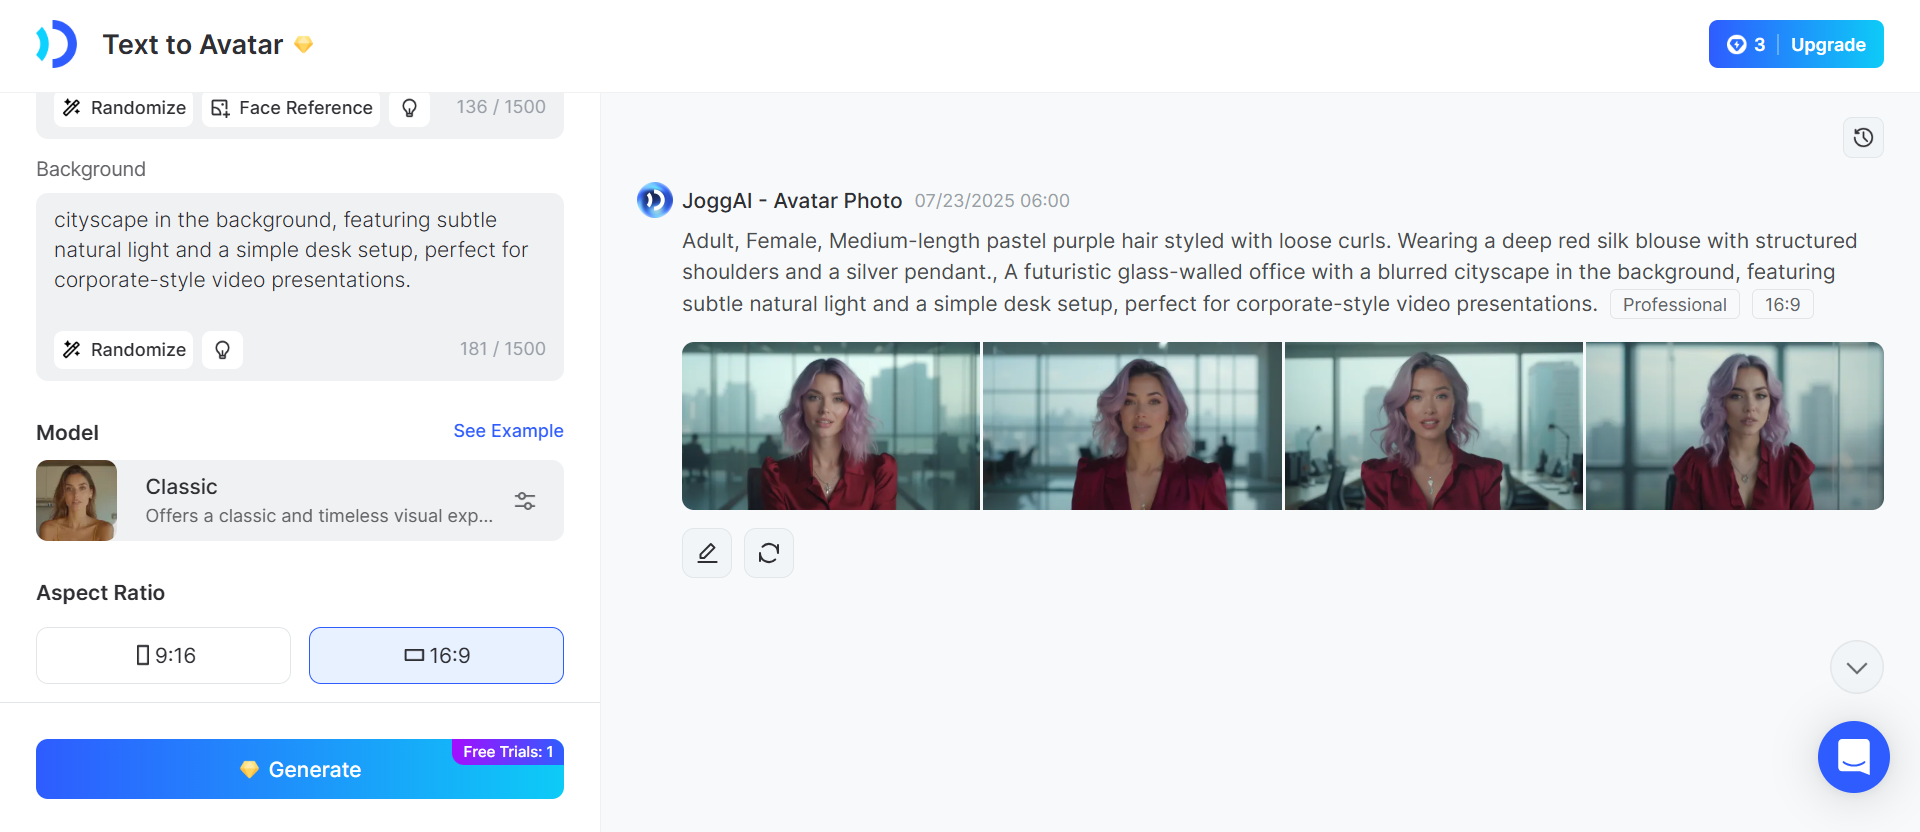Click the lightbulb icon in the Background box
Screen dimensions: 1920x832
tap(222, 350)
